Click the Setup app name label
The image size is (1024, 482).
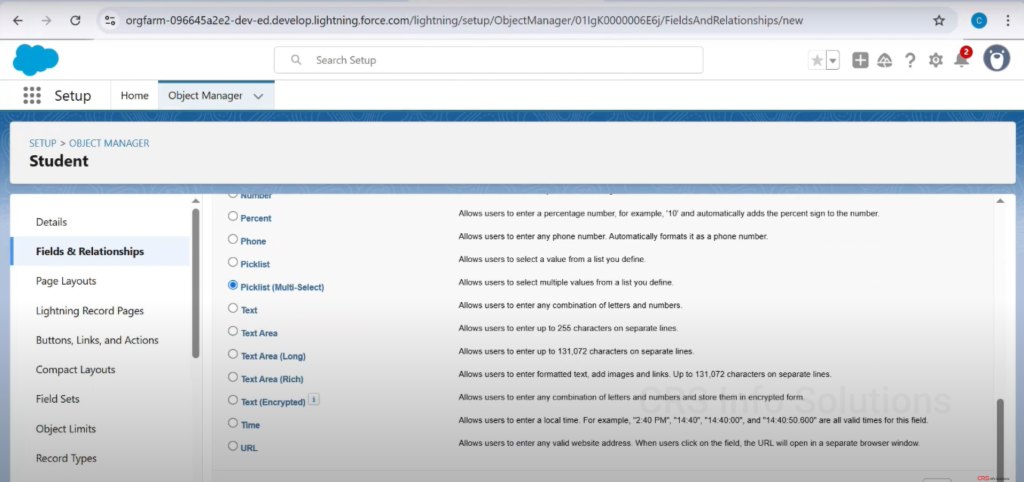pos(72,96)
